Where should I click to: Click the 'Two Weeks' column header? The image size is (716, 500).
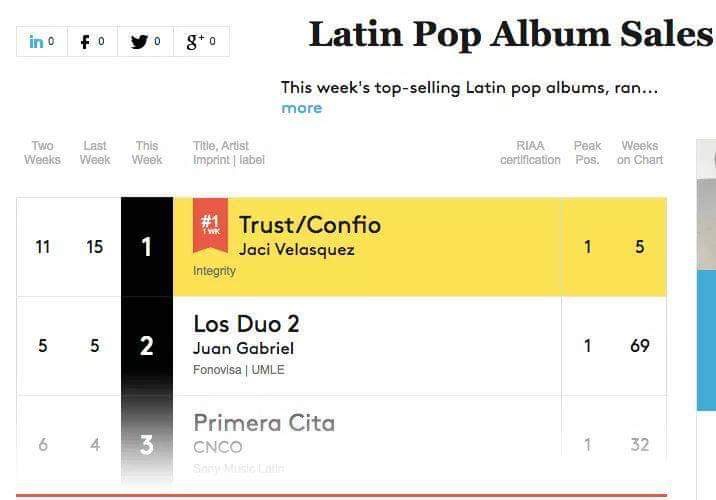pyautogui.click(x=42, y=153)
